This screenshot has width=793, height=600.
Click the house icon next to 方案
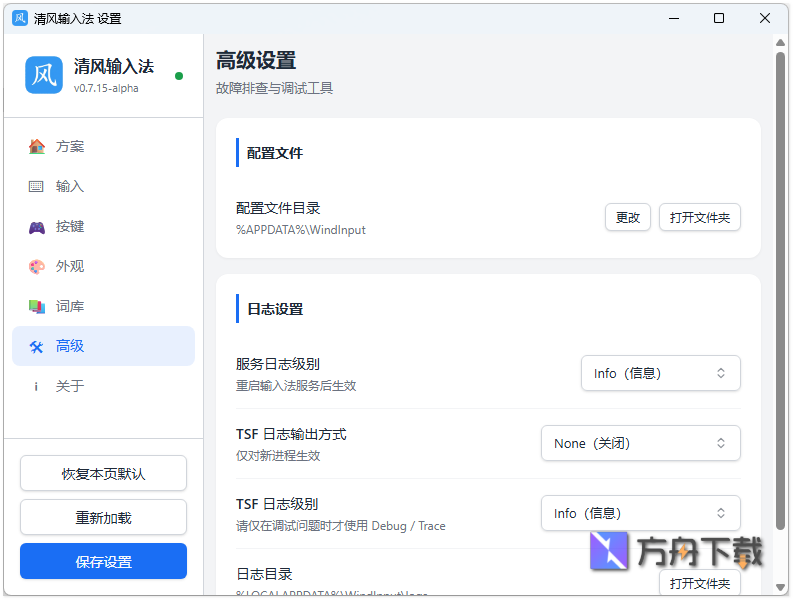[x=36, y=146]
